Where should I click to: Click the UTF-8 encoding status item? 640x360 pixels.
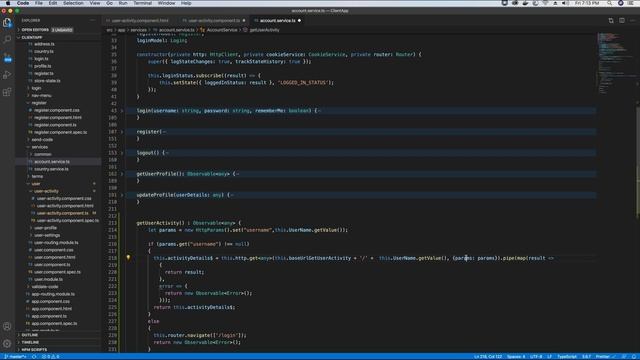[536, 357]
